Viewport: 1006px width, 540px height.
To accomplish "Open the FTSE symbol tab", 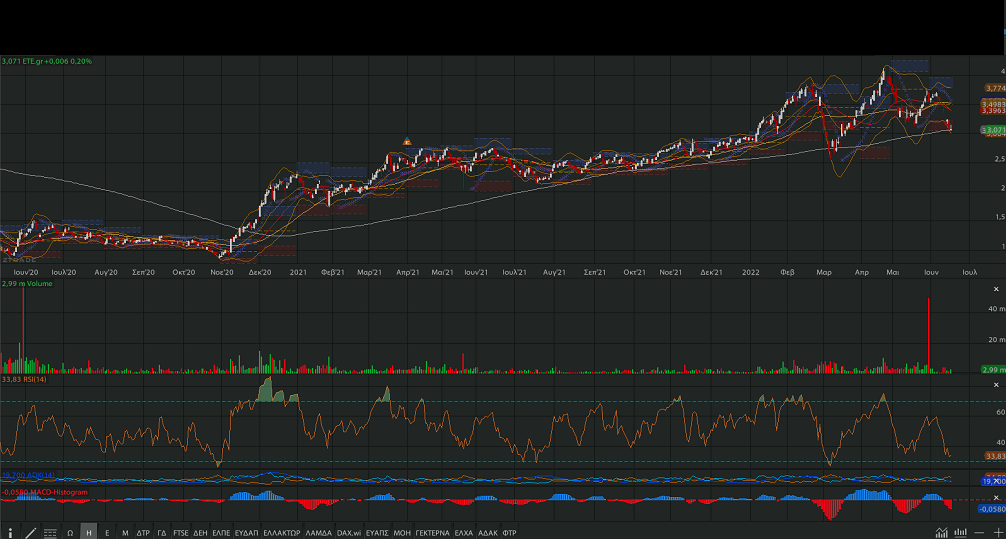I will pyautogui.click(x=180, y=533).
